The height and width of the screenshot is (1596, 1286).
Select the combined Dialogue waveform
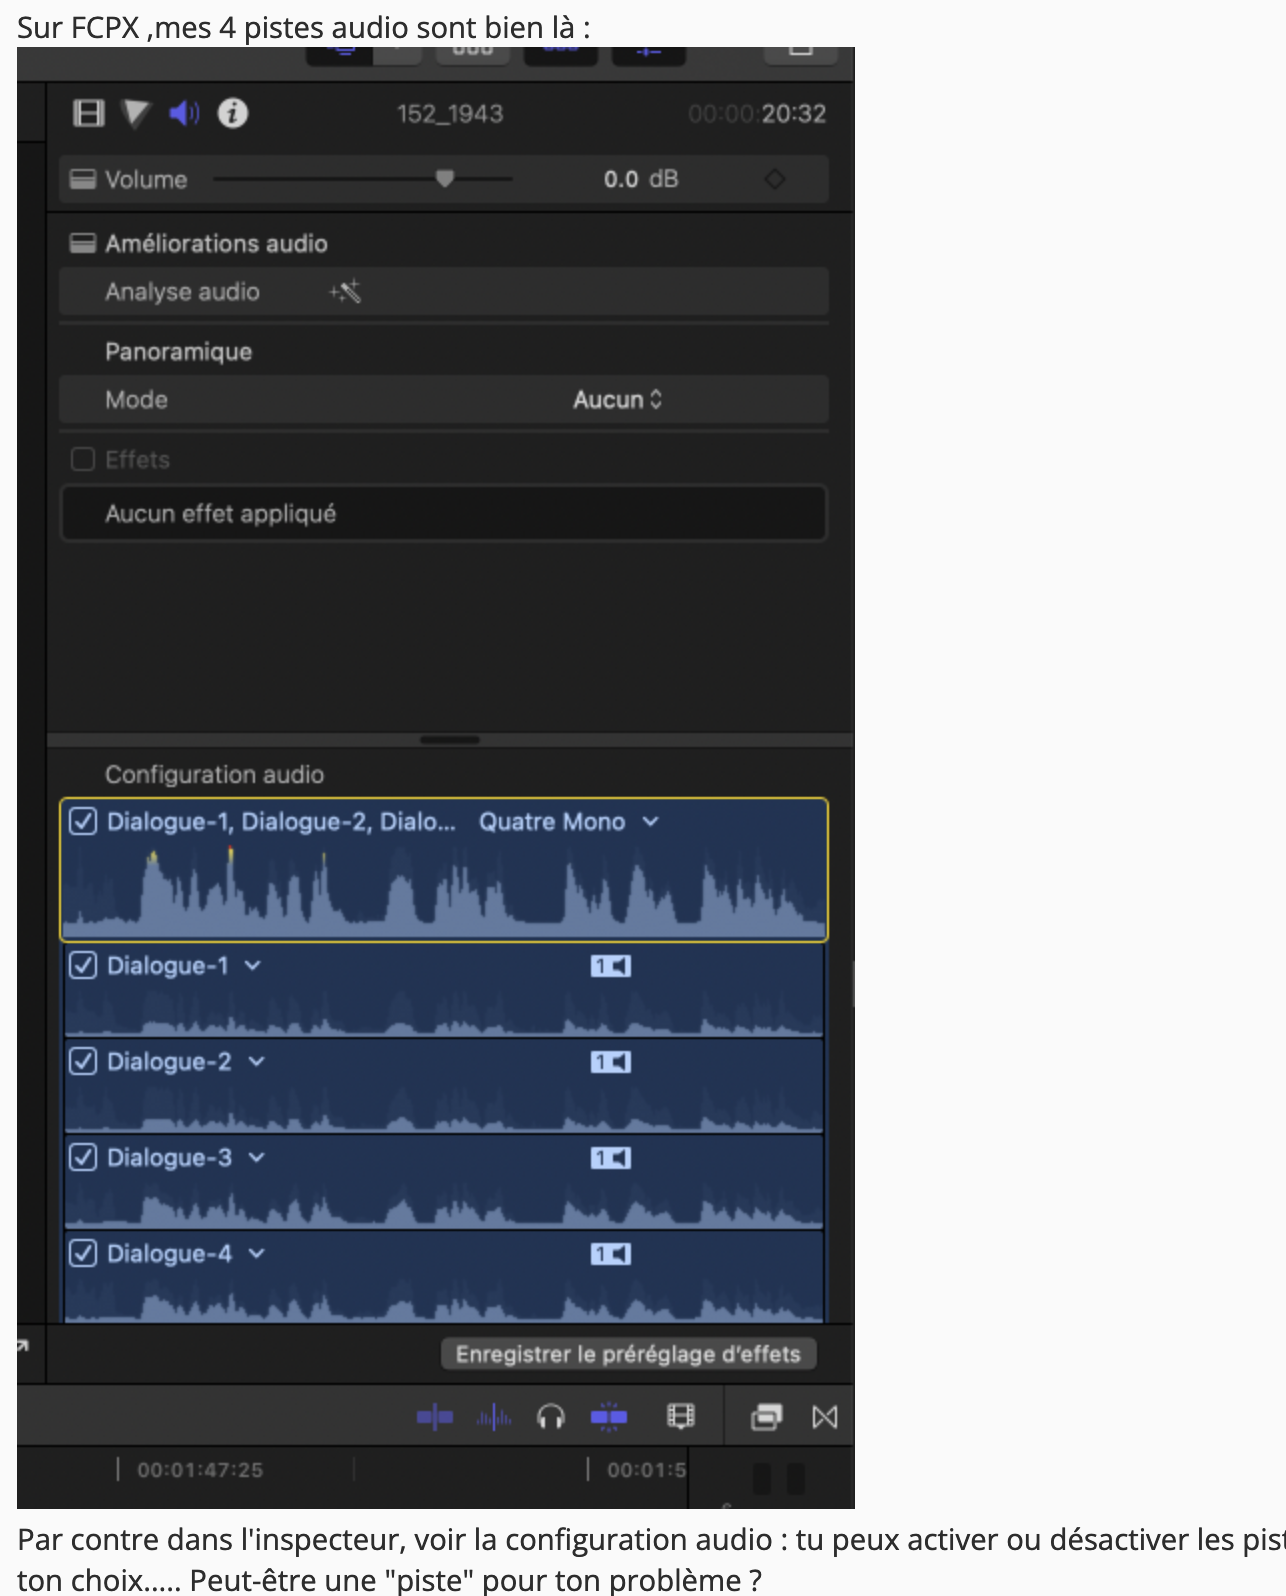point(444,890)
